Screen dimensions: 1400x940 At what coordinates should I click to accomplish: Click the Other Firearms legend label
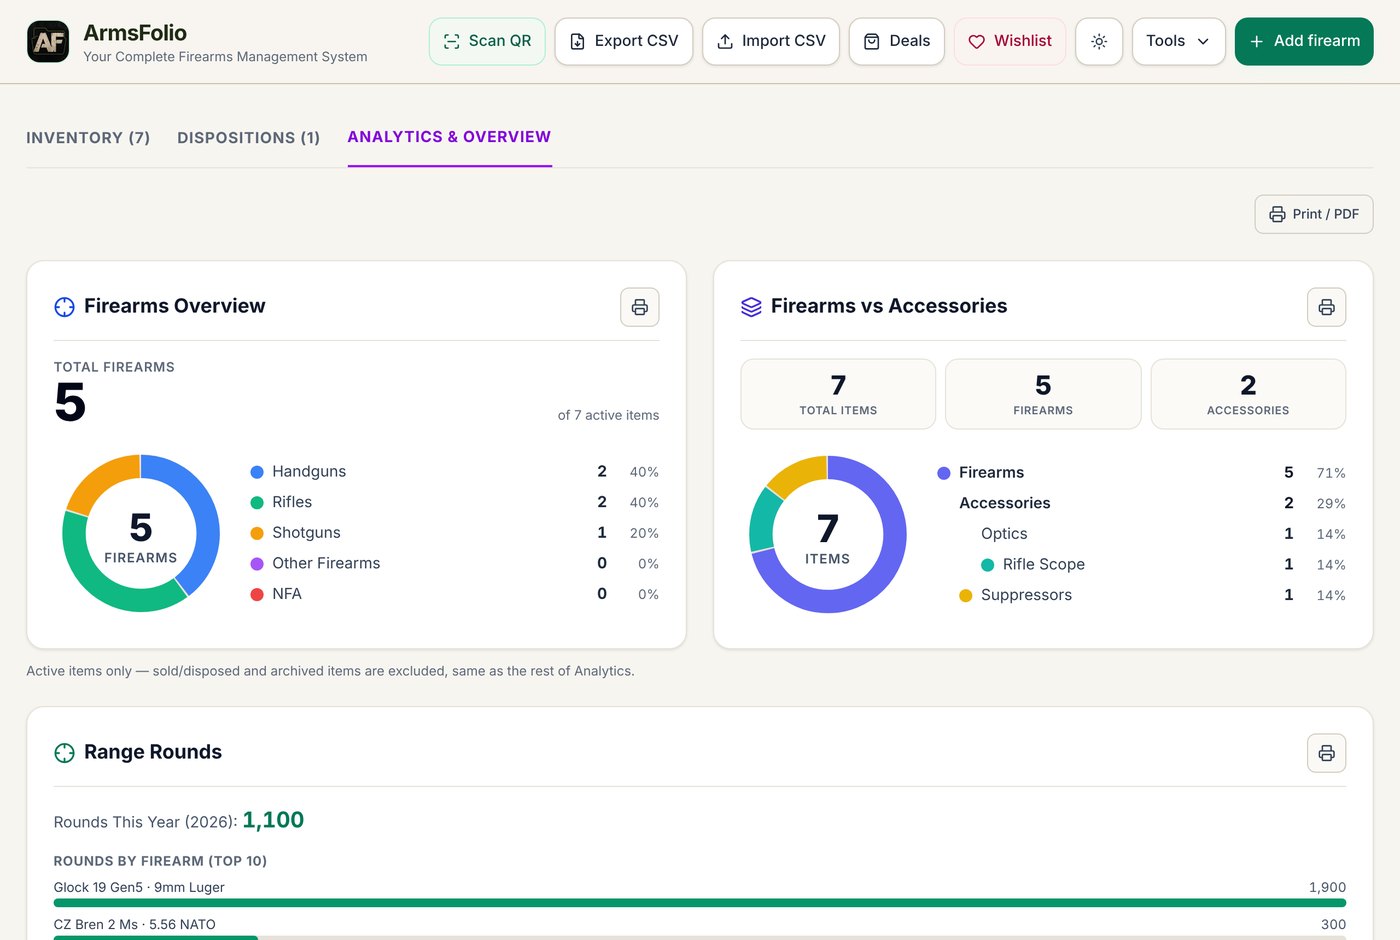[x=326, y=564]
